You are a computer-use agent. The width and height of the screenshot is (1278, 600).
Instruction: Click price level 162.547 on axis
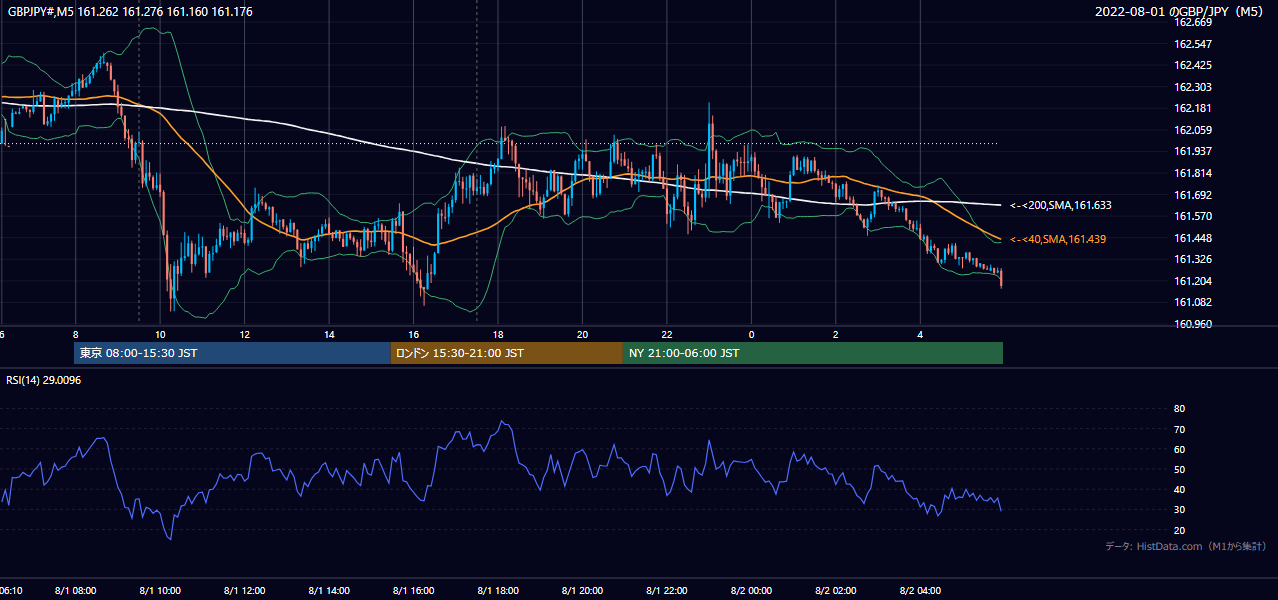click(x=1193, y=44)
